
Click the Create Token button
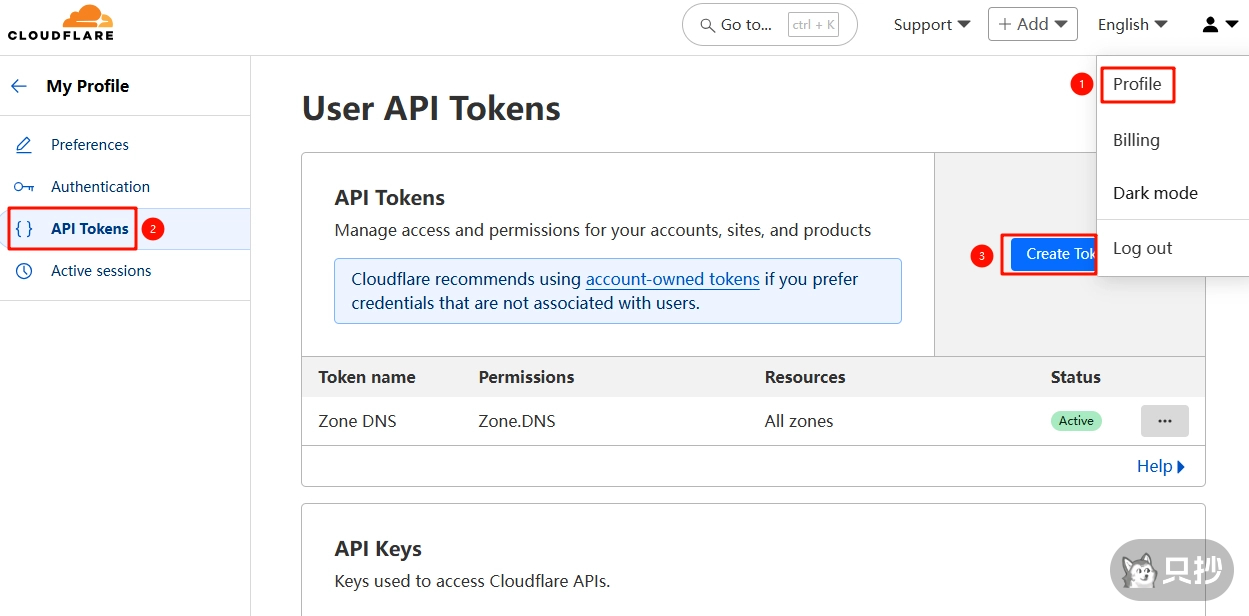1055,255
